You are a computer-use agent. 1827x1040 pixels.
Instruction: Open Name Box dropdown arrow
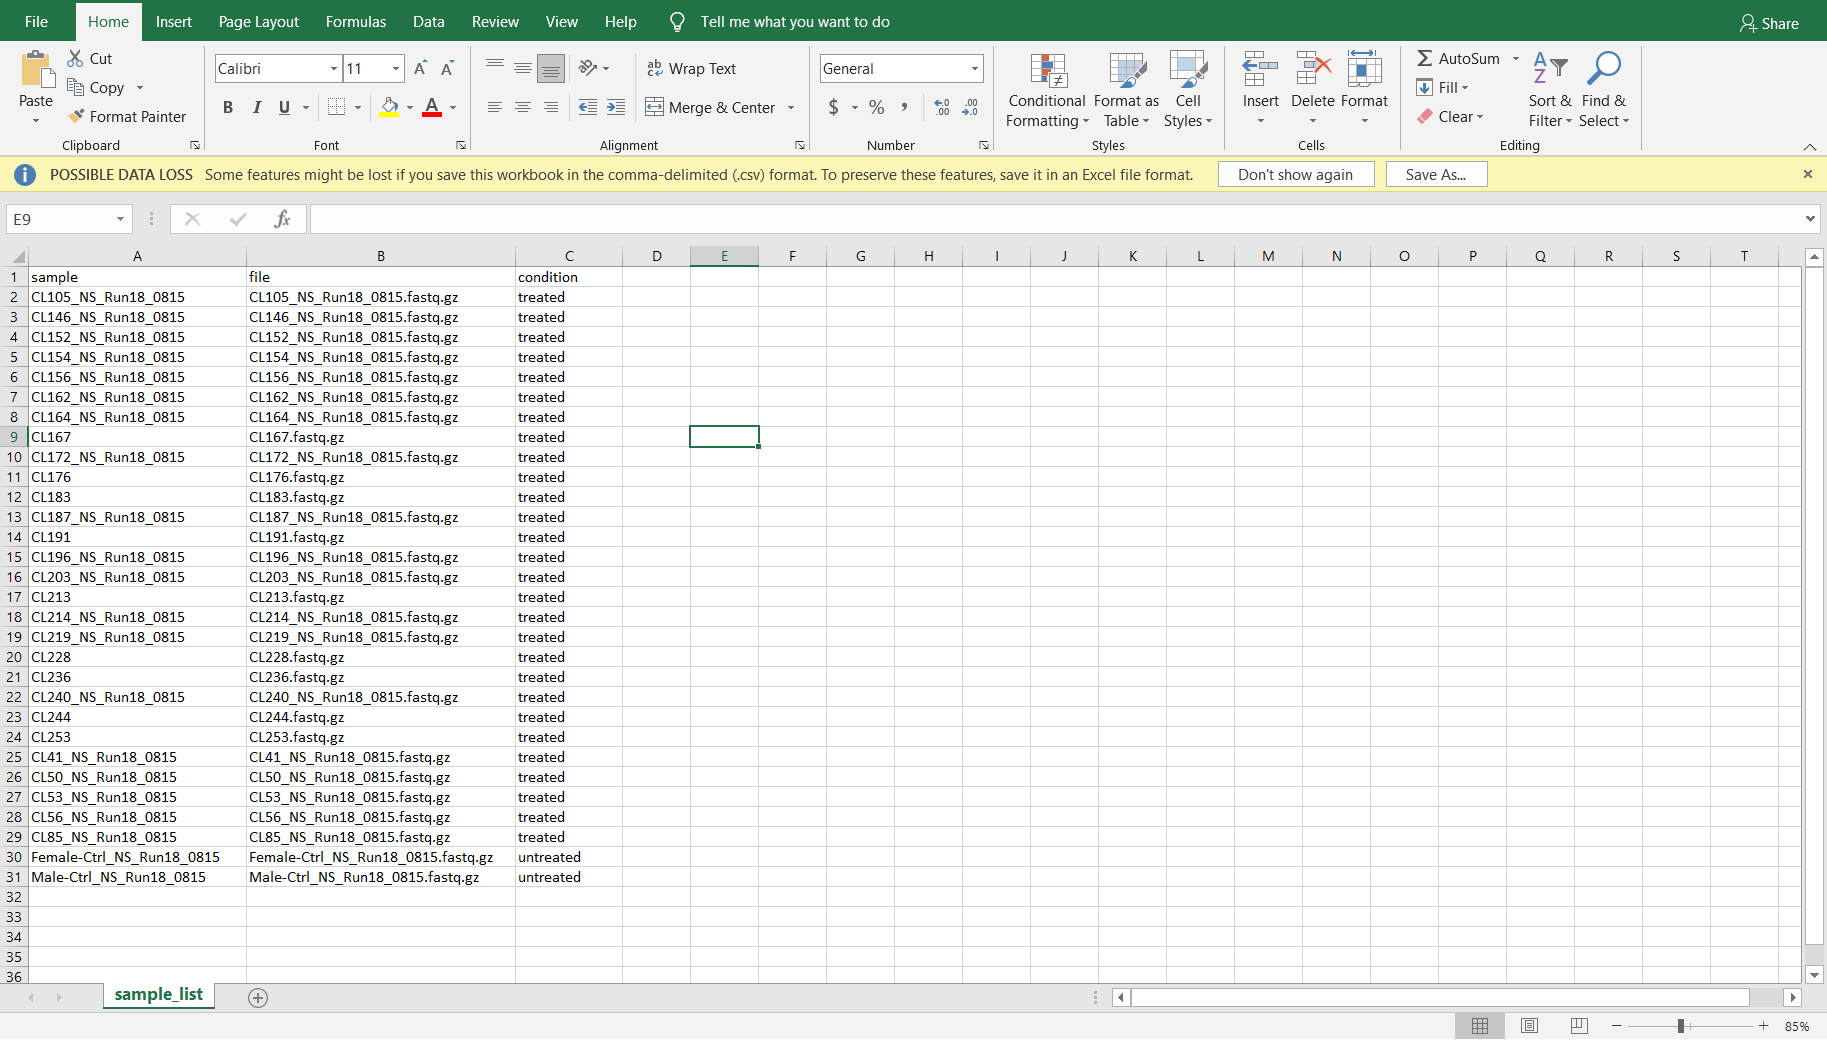[120, 219]
